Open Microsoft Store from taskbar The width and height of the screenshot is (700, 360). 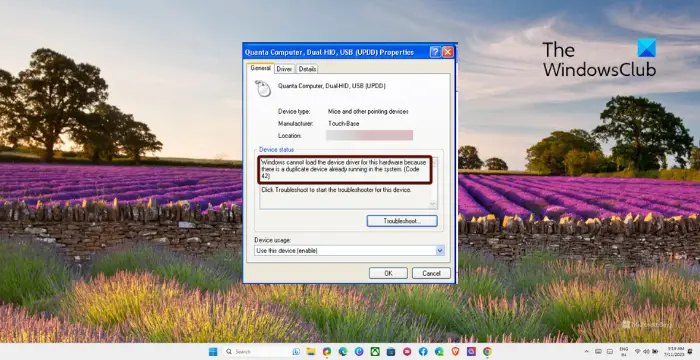point(391,352)
